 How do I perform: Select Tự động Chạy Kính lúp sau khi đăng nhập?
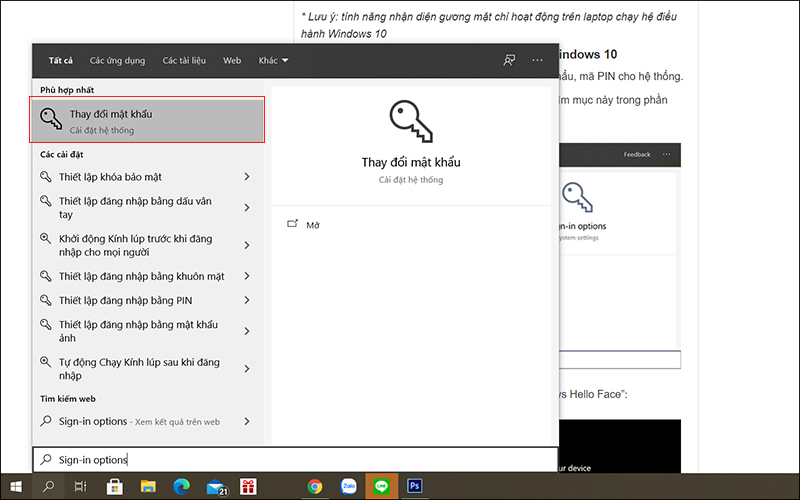pyautogui.click(x=139, y=369)
